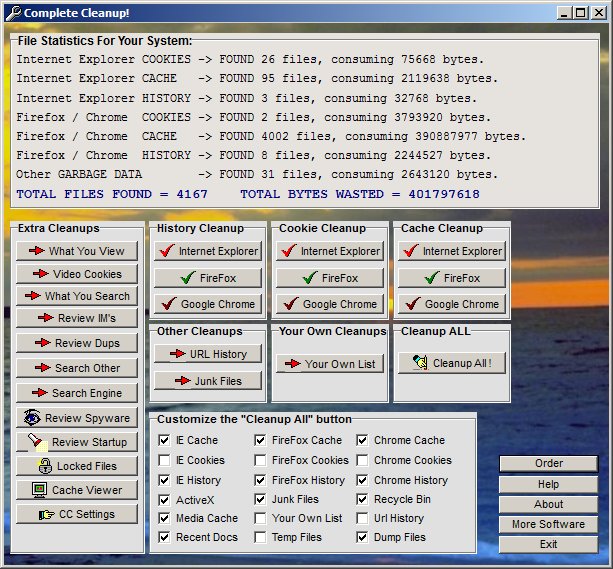
Task: Click the red arrow on URL History
Action: 177,354
